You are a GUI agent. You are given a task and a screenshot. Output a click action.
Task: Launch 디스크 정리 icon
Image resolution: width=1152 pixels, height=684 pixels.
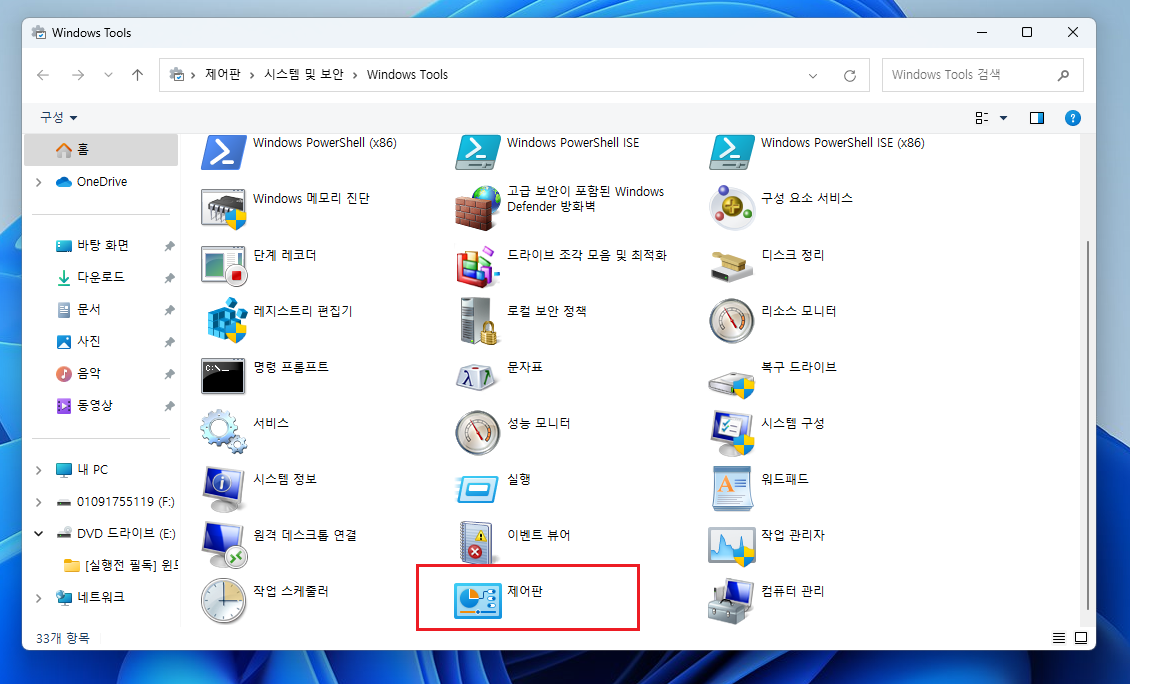732,264
